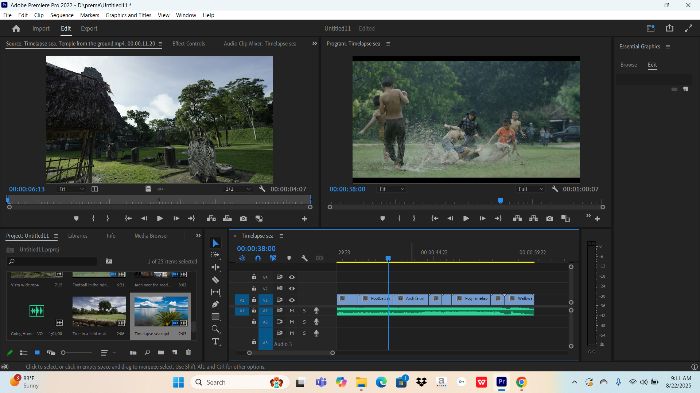Select the Zoom tool magnifier

215,329
